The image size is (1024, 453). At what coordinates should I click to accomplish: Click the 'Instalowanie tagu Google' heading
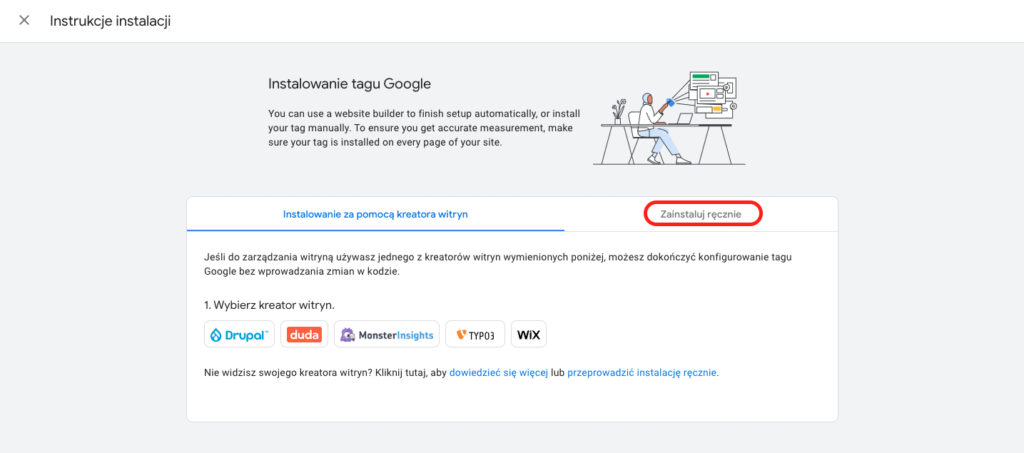tap(349, 84)
